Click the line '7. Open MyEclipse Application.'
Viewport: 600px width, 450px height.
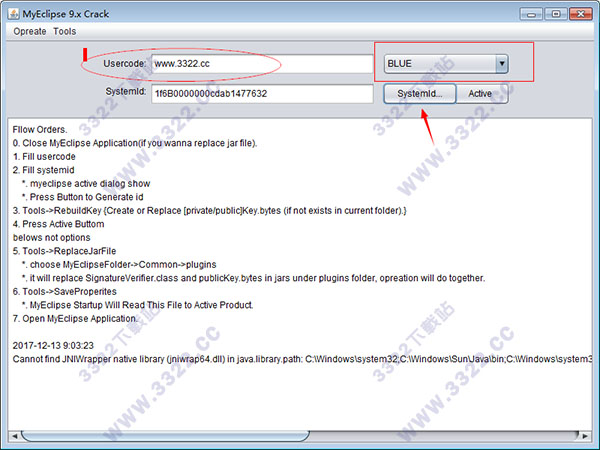(x=75, y=318)
